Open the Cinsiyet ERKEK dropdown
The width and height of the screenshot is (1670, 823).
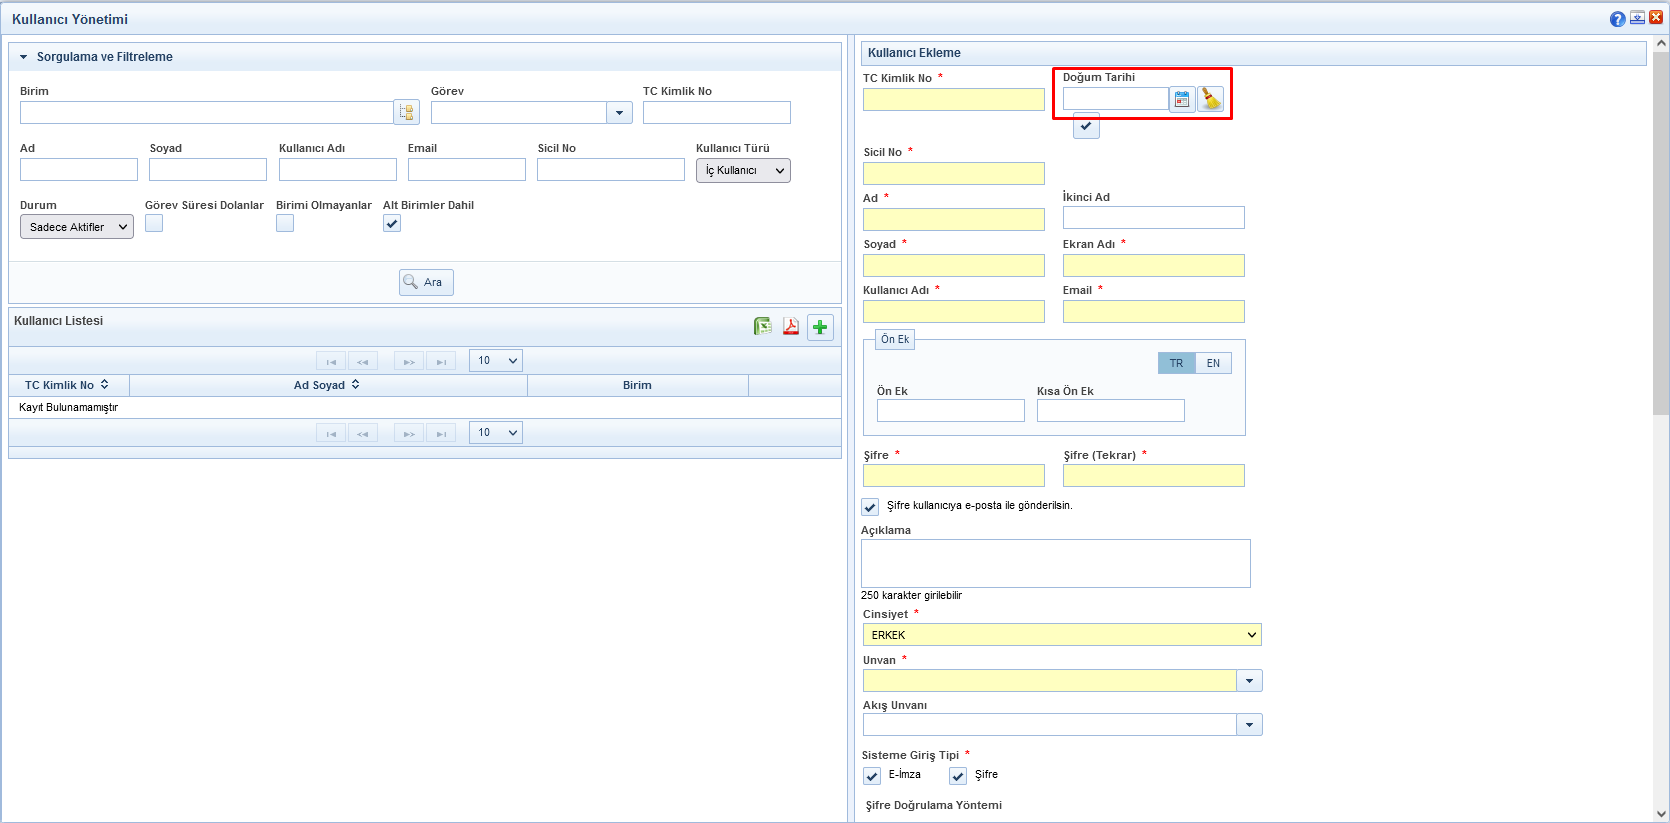pyautogui.click(x=1061, y=635)
